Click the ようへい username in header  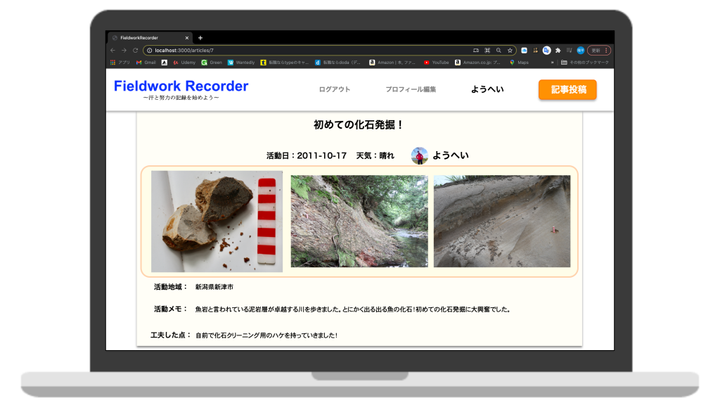pyautogui.click(x=487, y=90)
